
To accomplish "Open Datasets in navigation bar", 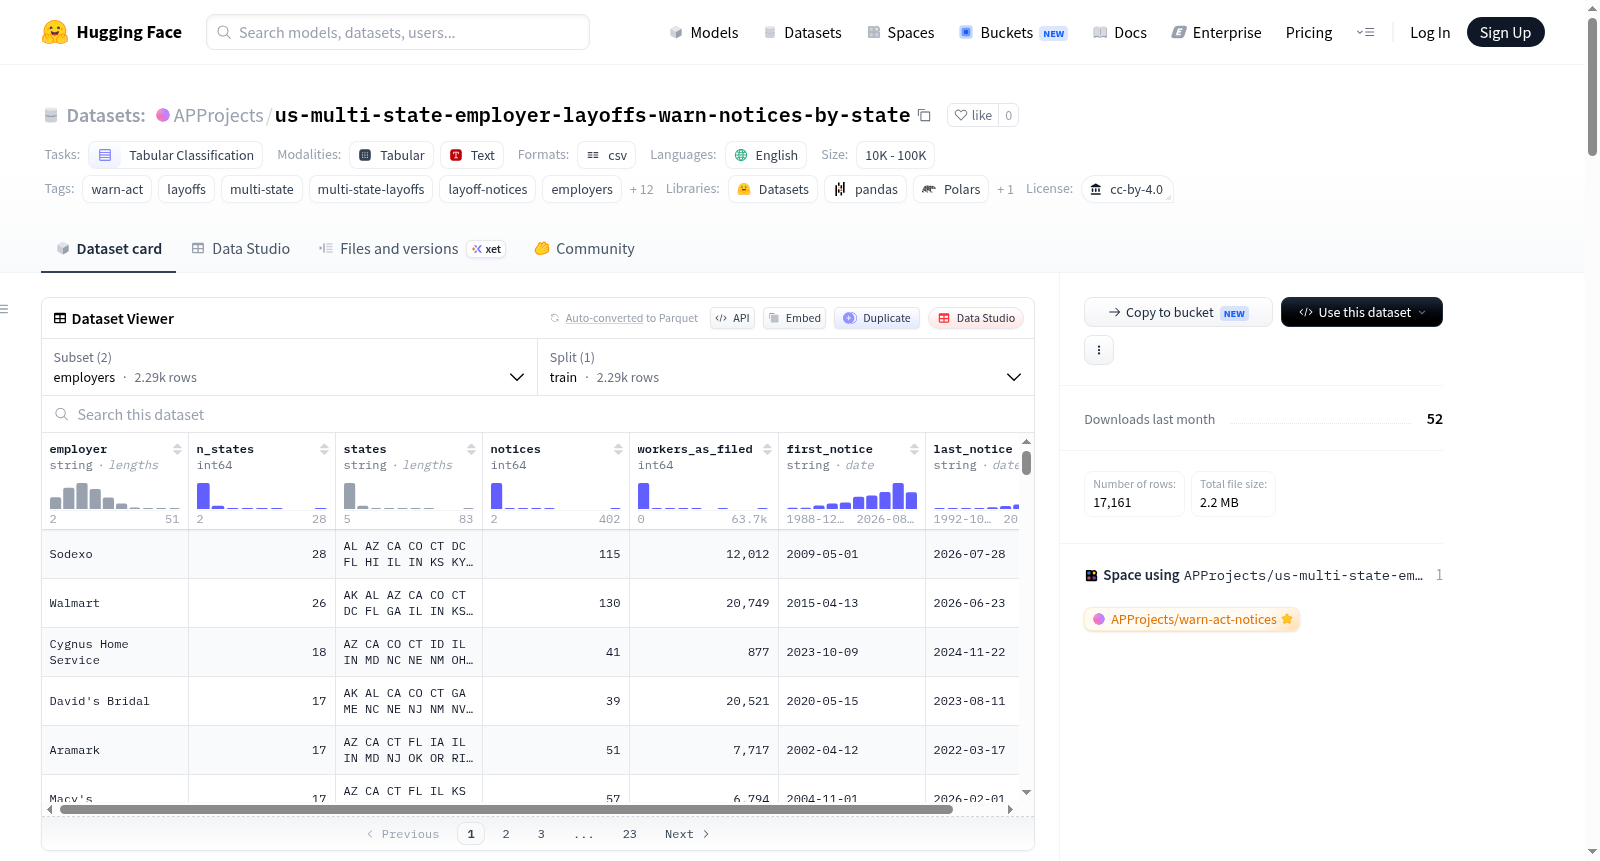I will click(802, 33).
